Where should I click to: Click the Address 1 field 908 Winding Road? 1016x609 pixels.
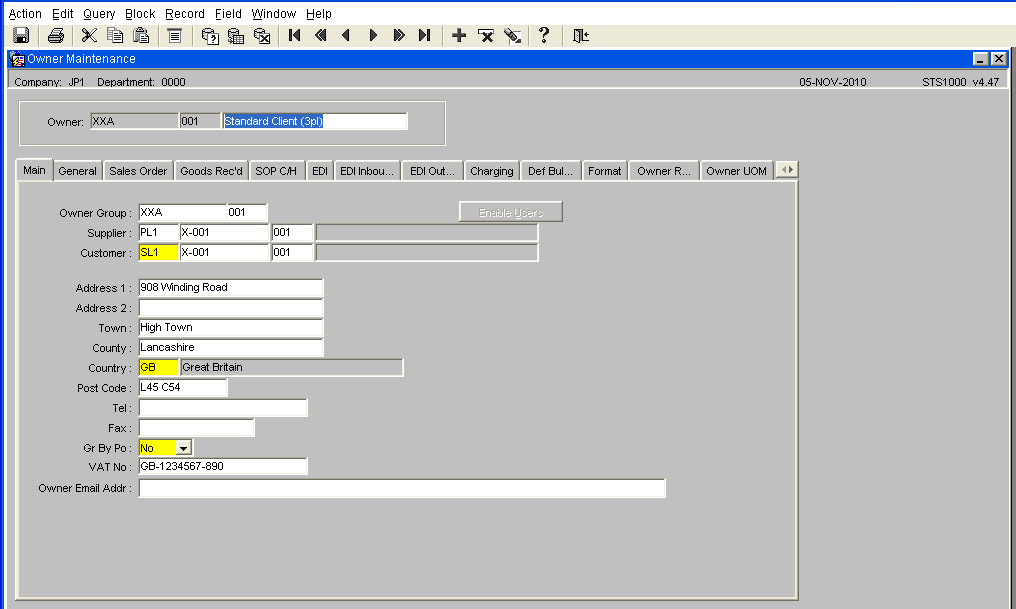coord(231,287)
